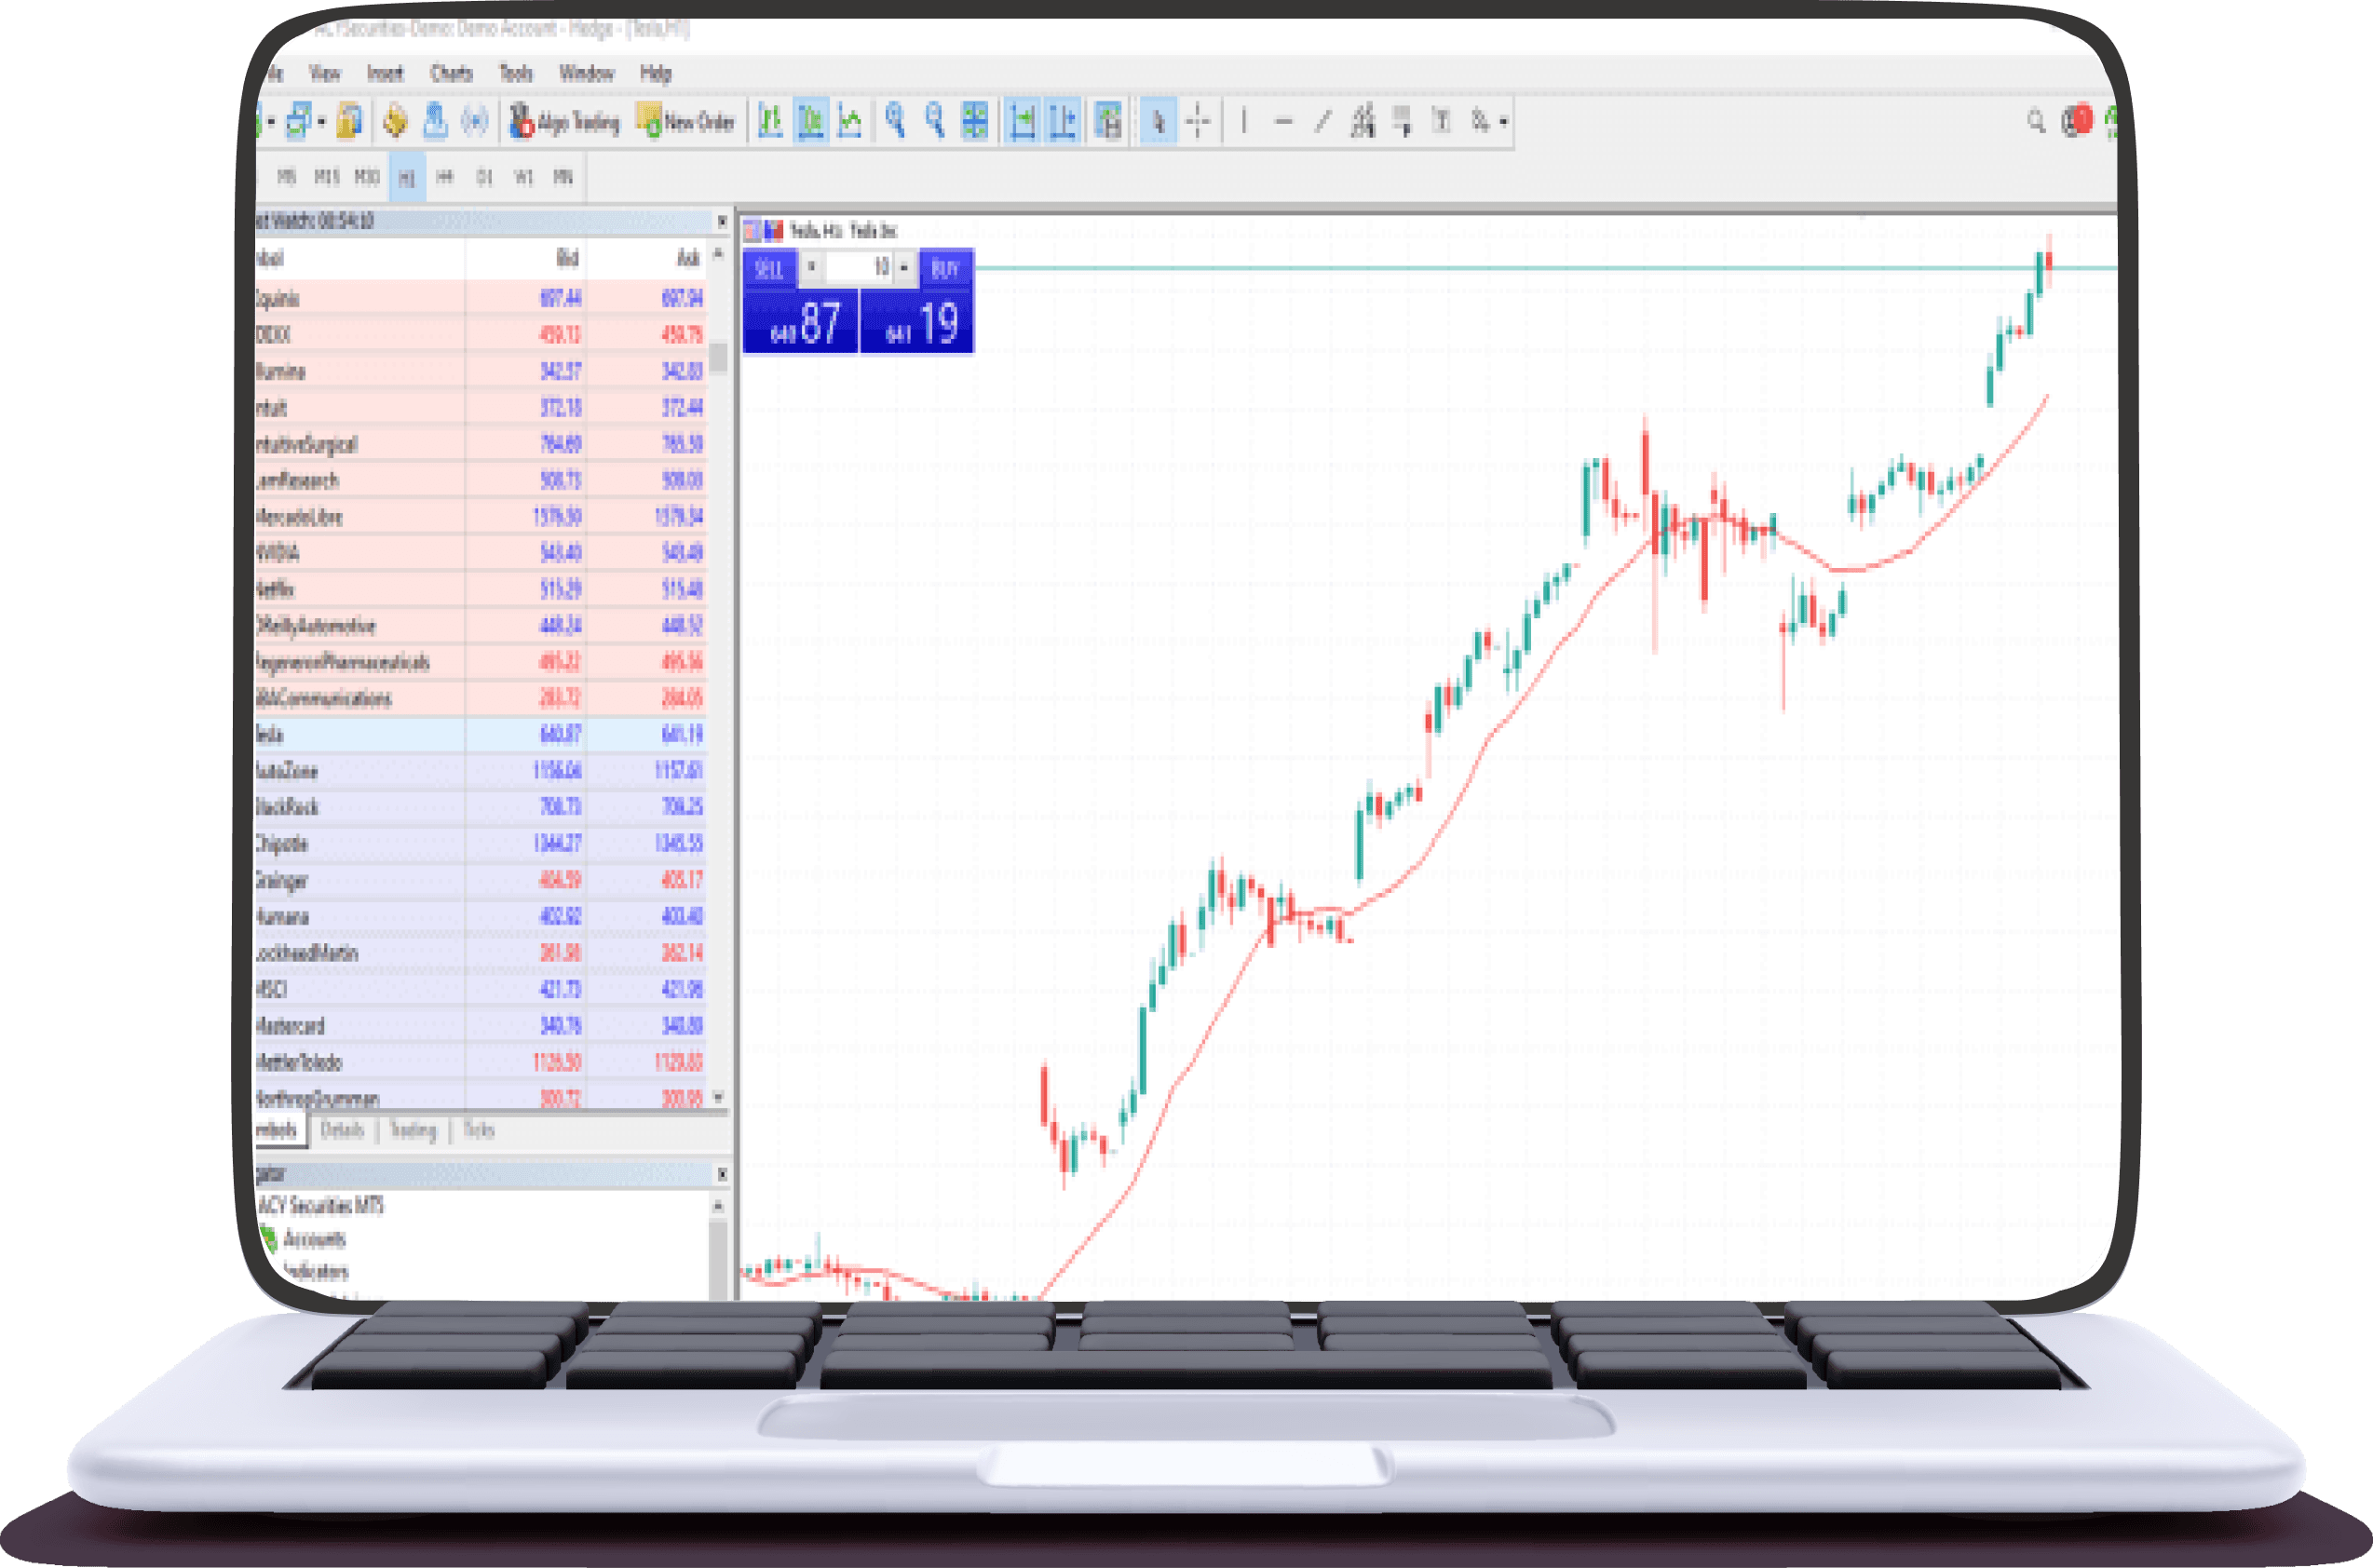The width and height of the screenshot is (2373, 1568).
Task: Switch chart to bar chart mode
Action: 771,121
